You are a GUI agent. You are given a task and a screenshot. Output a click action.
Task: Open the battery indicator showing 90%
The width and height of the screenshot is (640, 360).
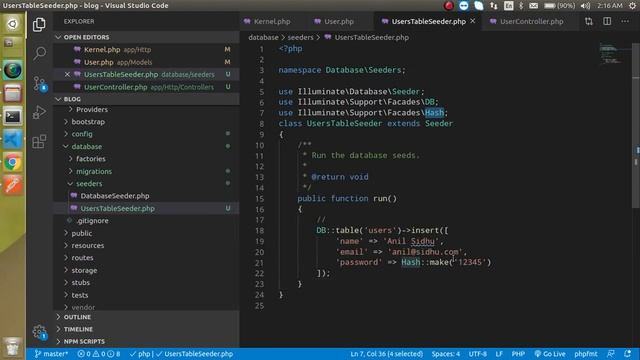click(560, 6)
